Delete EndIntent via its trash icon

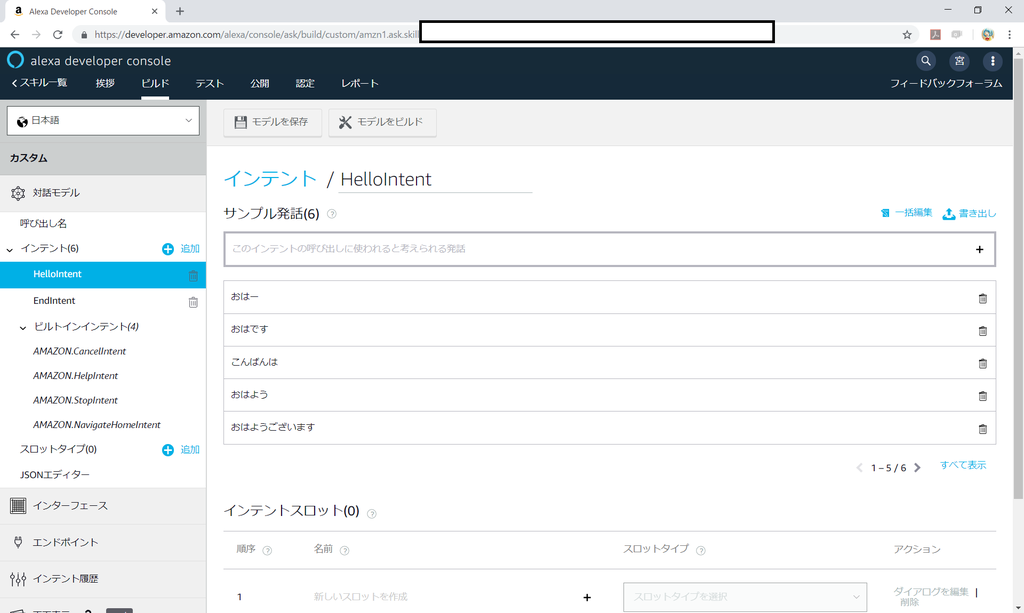click(193, 302)
